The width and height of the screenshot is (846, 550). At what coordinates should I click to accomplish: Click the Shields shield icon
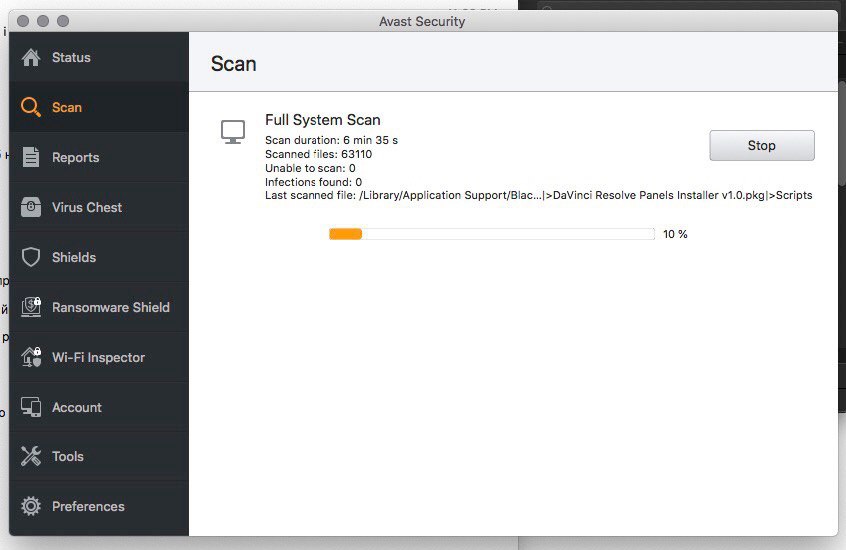coord(31,257)
